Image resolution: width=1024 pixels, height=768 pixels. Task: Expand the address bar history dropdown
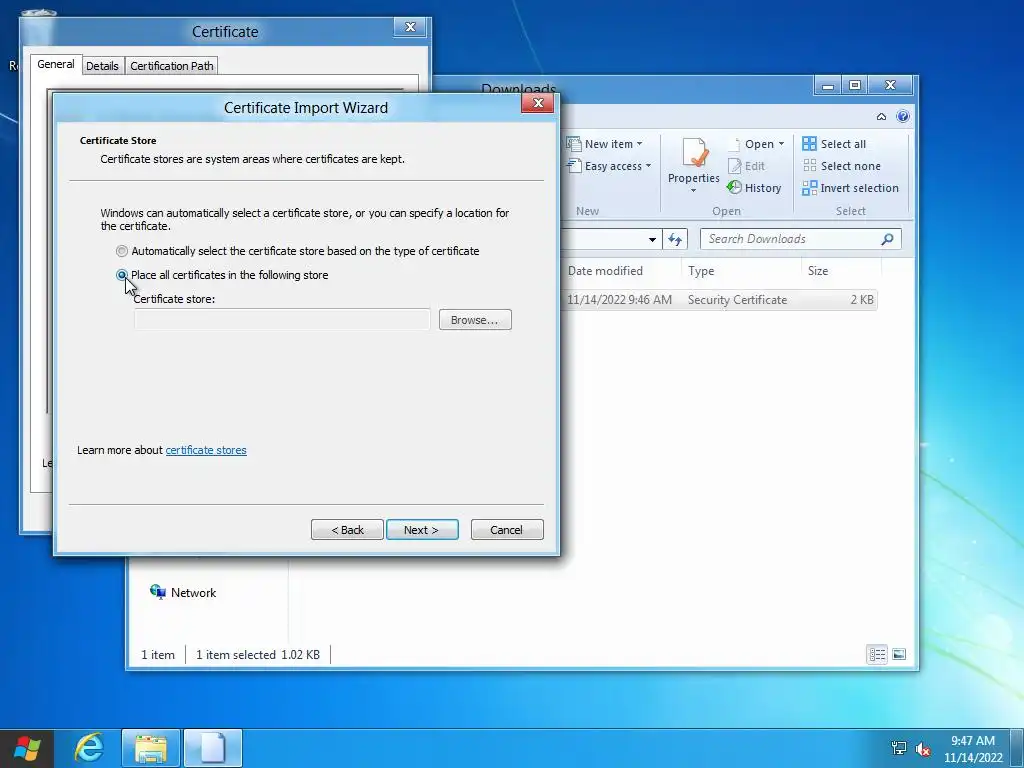click(x=652, y=239)
